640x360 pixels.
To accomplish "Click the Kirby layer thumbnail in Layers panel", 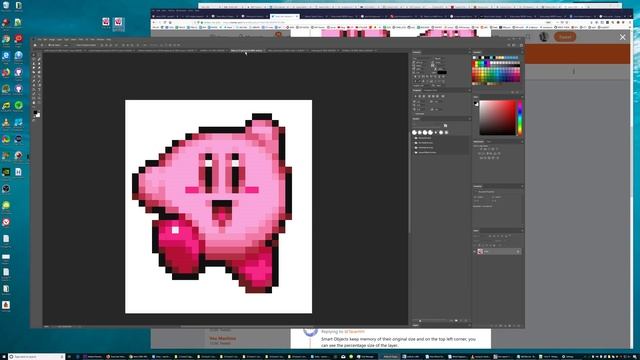I will point(480,251).
